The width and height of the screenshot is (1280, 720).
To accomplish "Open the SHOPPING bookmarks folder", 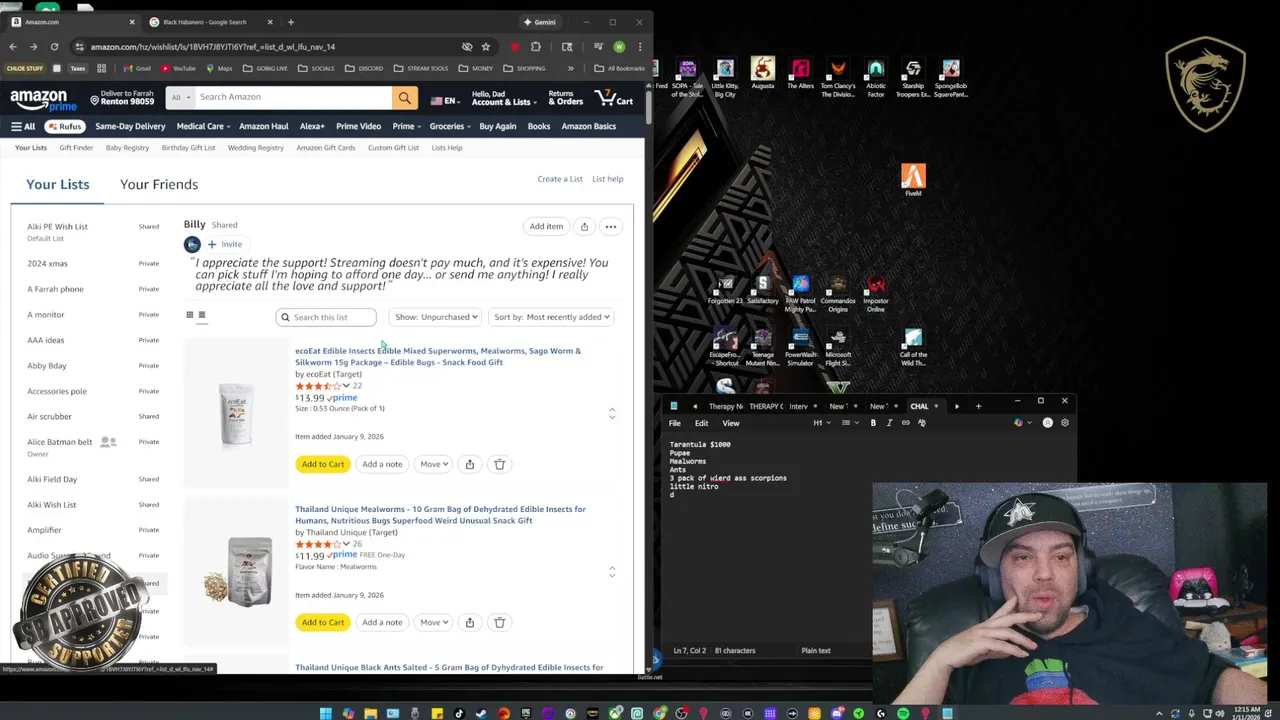I will tap(525, 69).
